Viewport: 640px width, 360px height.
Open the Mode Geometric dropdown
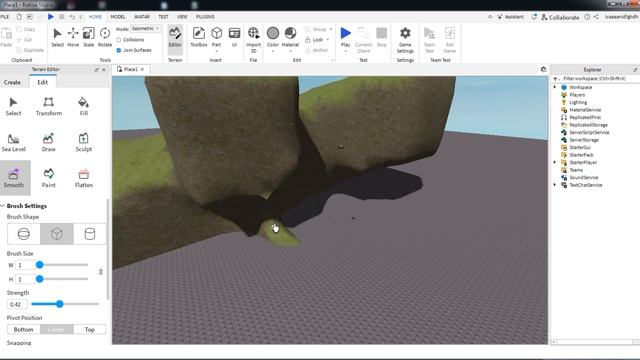(x=145, y=29)
